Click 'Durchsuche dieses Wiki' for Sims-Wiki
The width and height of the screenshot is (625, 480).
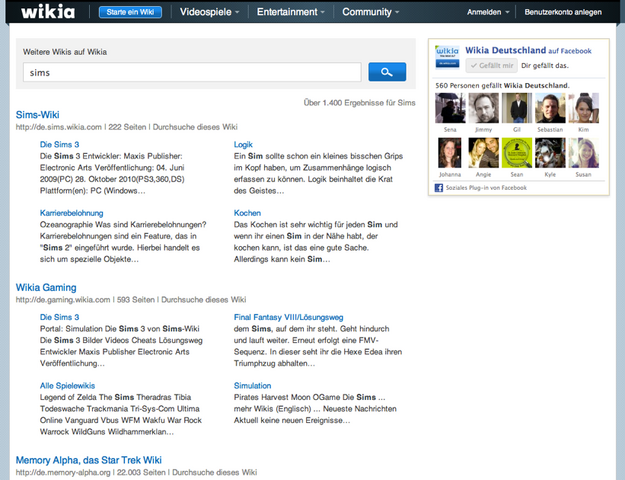[x=195, y=127]
